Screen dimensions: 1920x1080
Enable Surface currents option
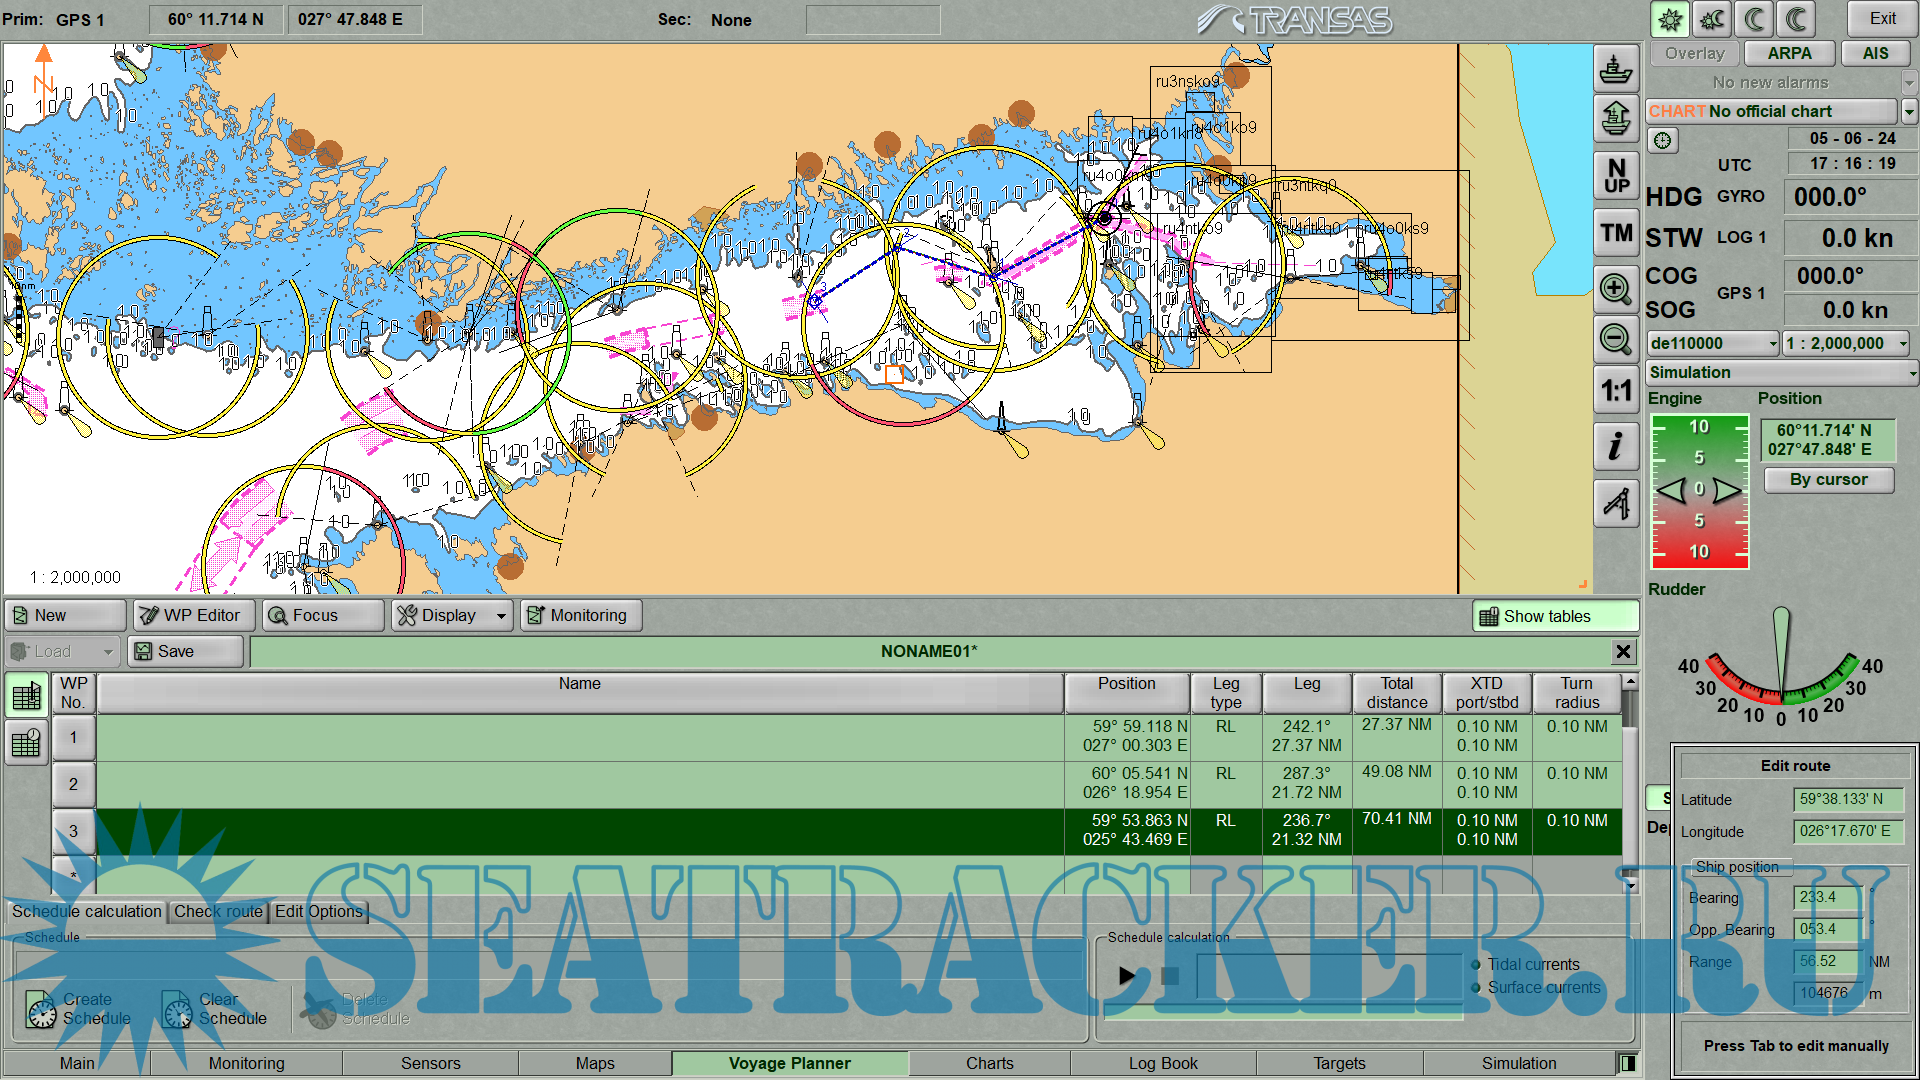(x=1477, y=988)
